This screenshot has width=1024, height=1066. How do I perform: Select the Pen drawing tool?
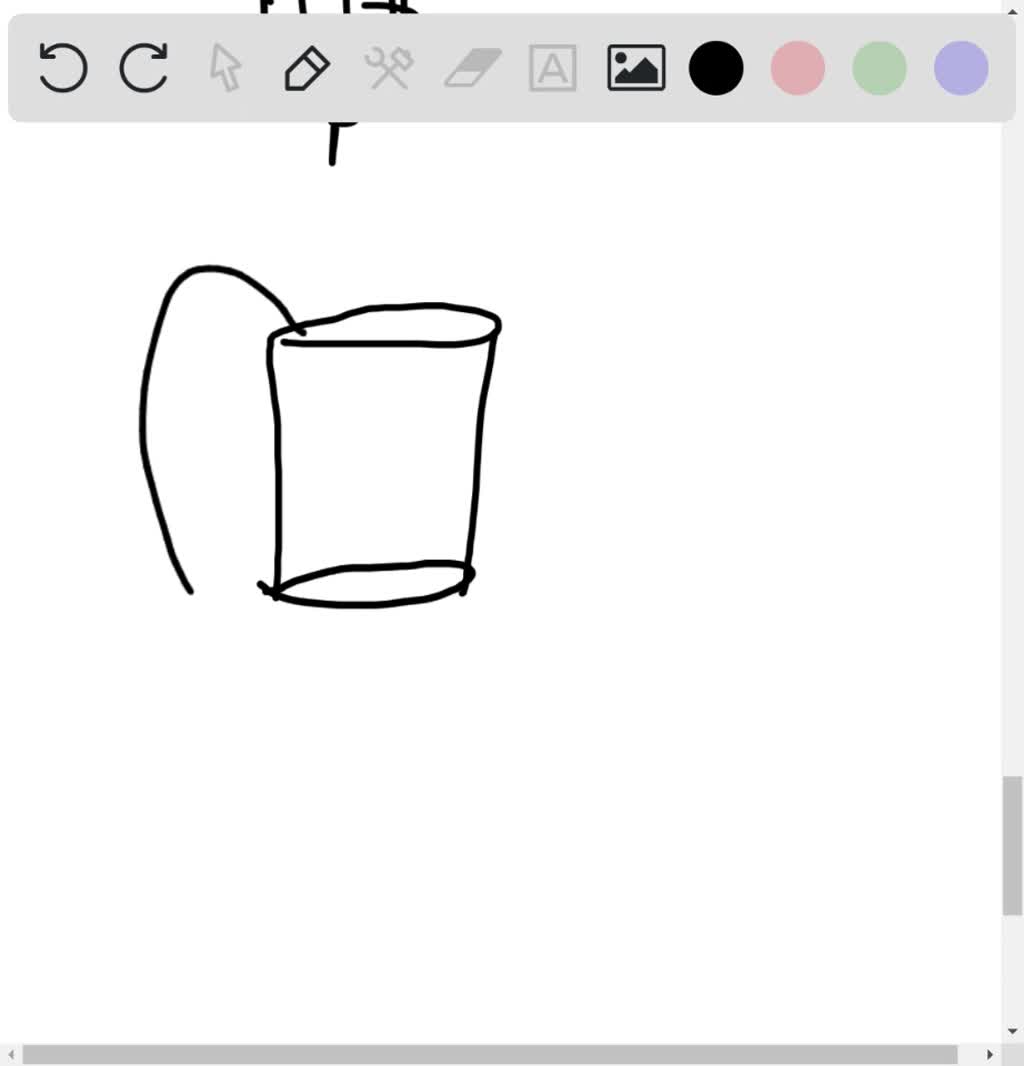pyautogui.click(x=307, y=69)
